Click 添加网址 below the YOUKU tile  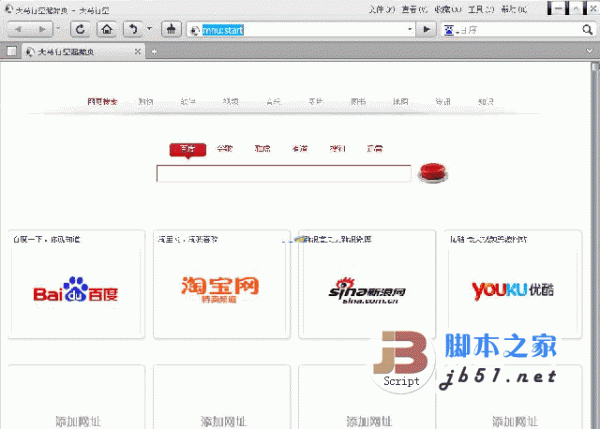click(x=515, y=421)
